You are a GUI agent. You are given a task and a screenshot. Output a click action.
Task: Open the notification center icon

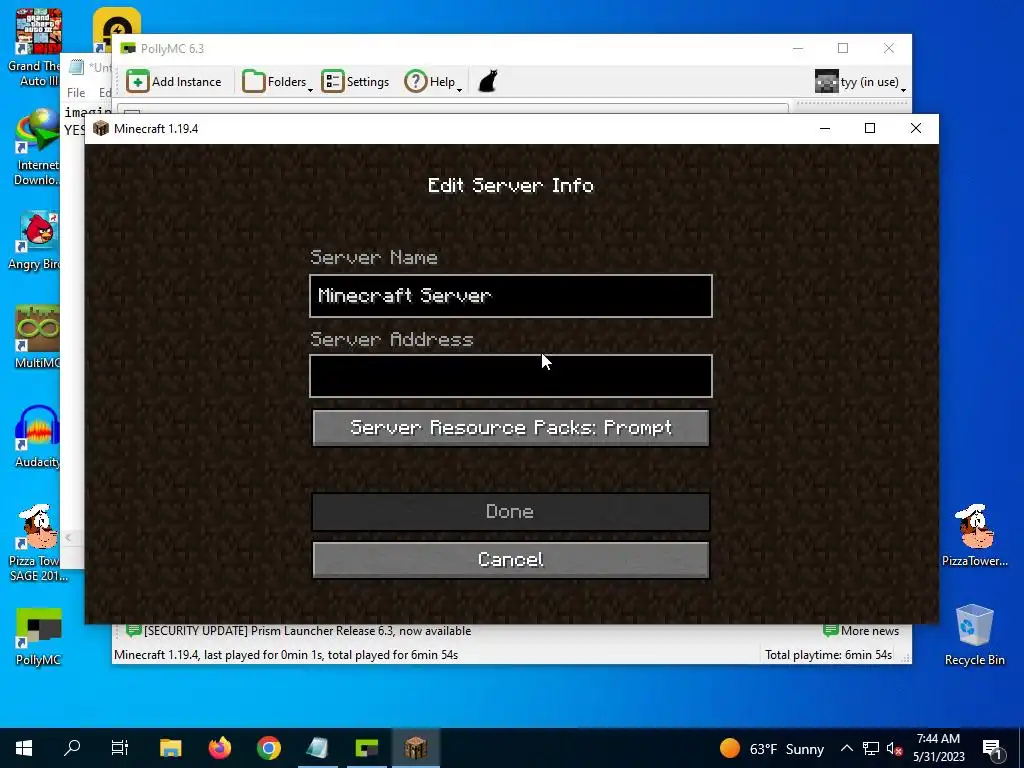coord(993,749)
